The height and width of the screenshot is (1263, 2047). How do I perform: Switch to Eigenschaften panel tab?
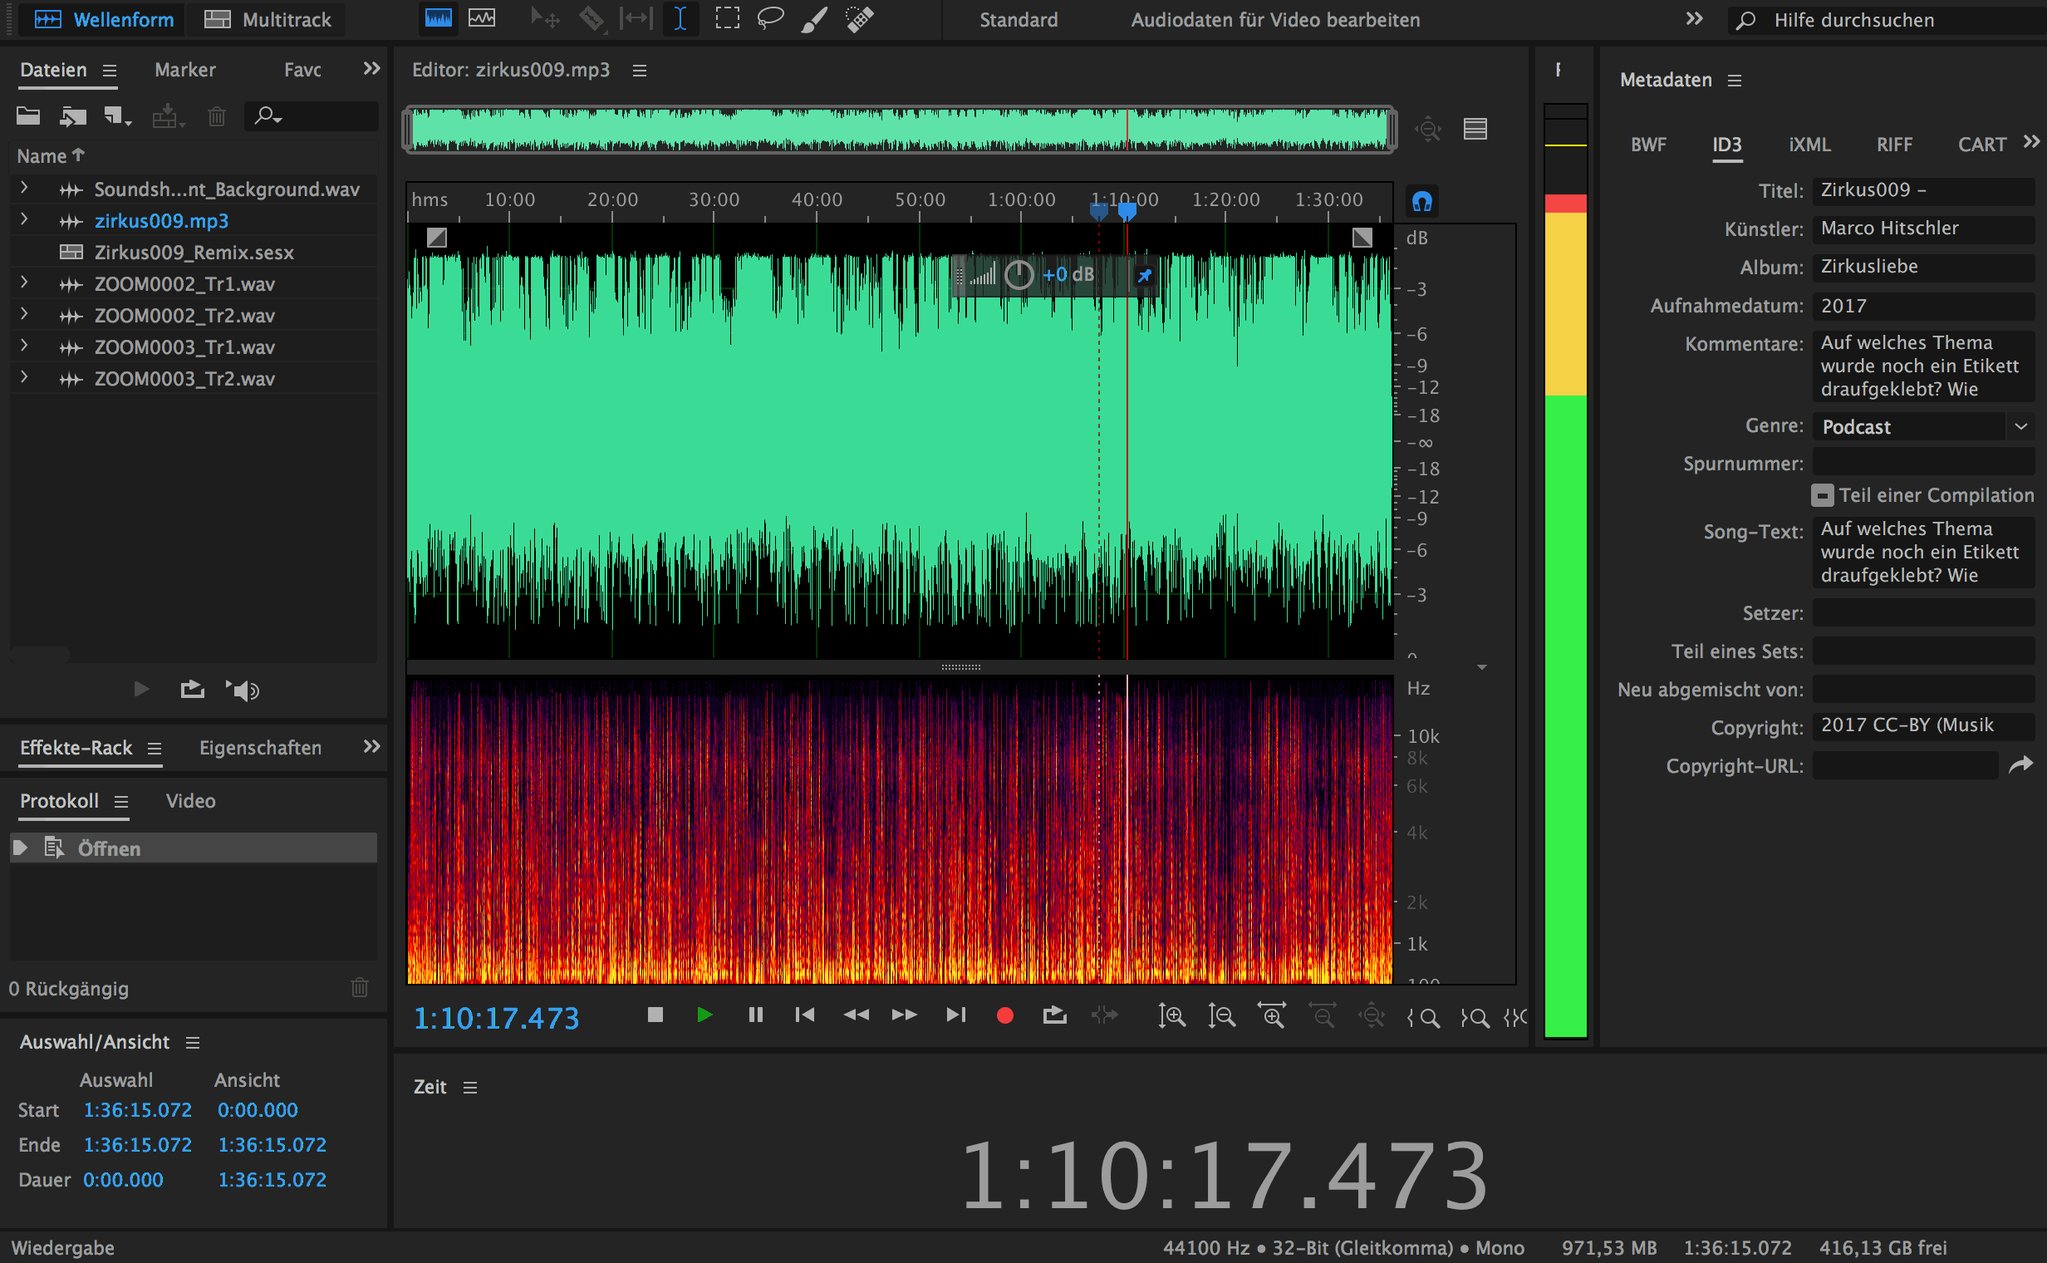tap(260, 748)
